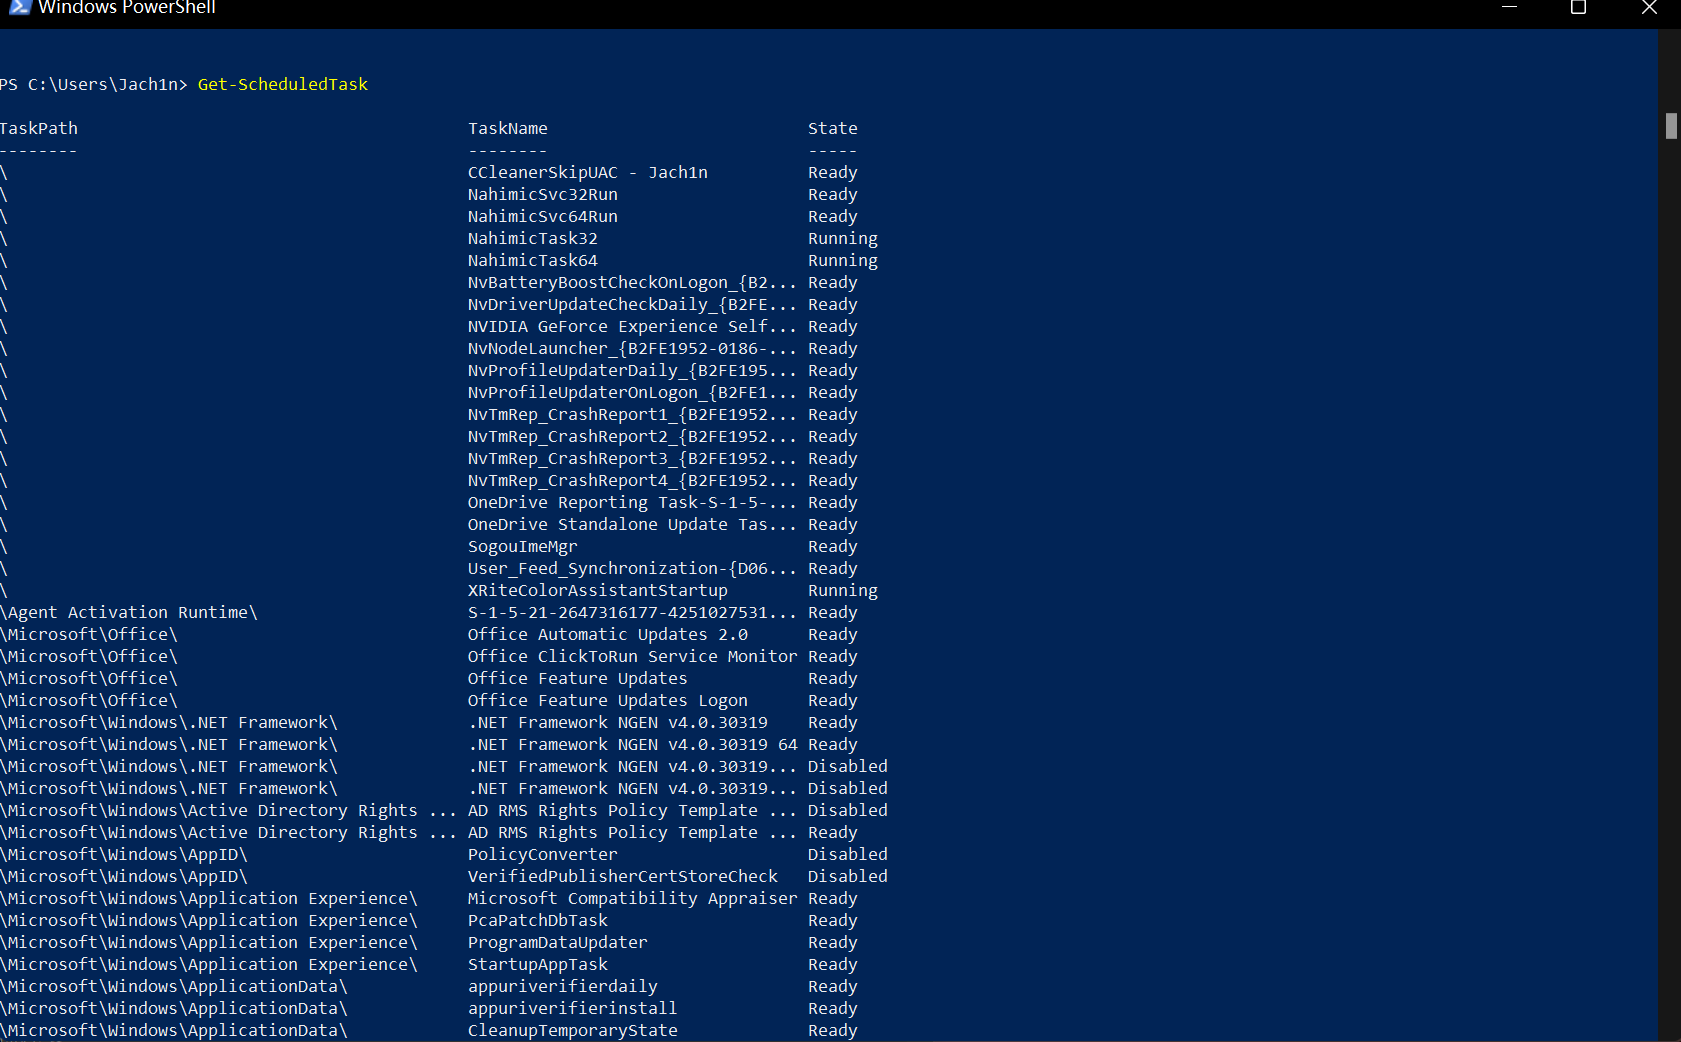Screen dimensions: 1681x1042
Task: Click the vertical scrollbar thumb
Action: (1671, 126)
